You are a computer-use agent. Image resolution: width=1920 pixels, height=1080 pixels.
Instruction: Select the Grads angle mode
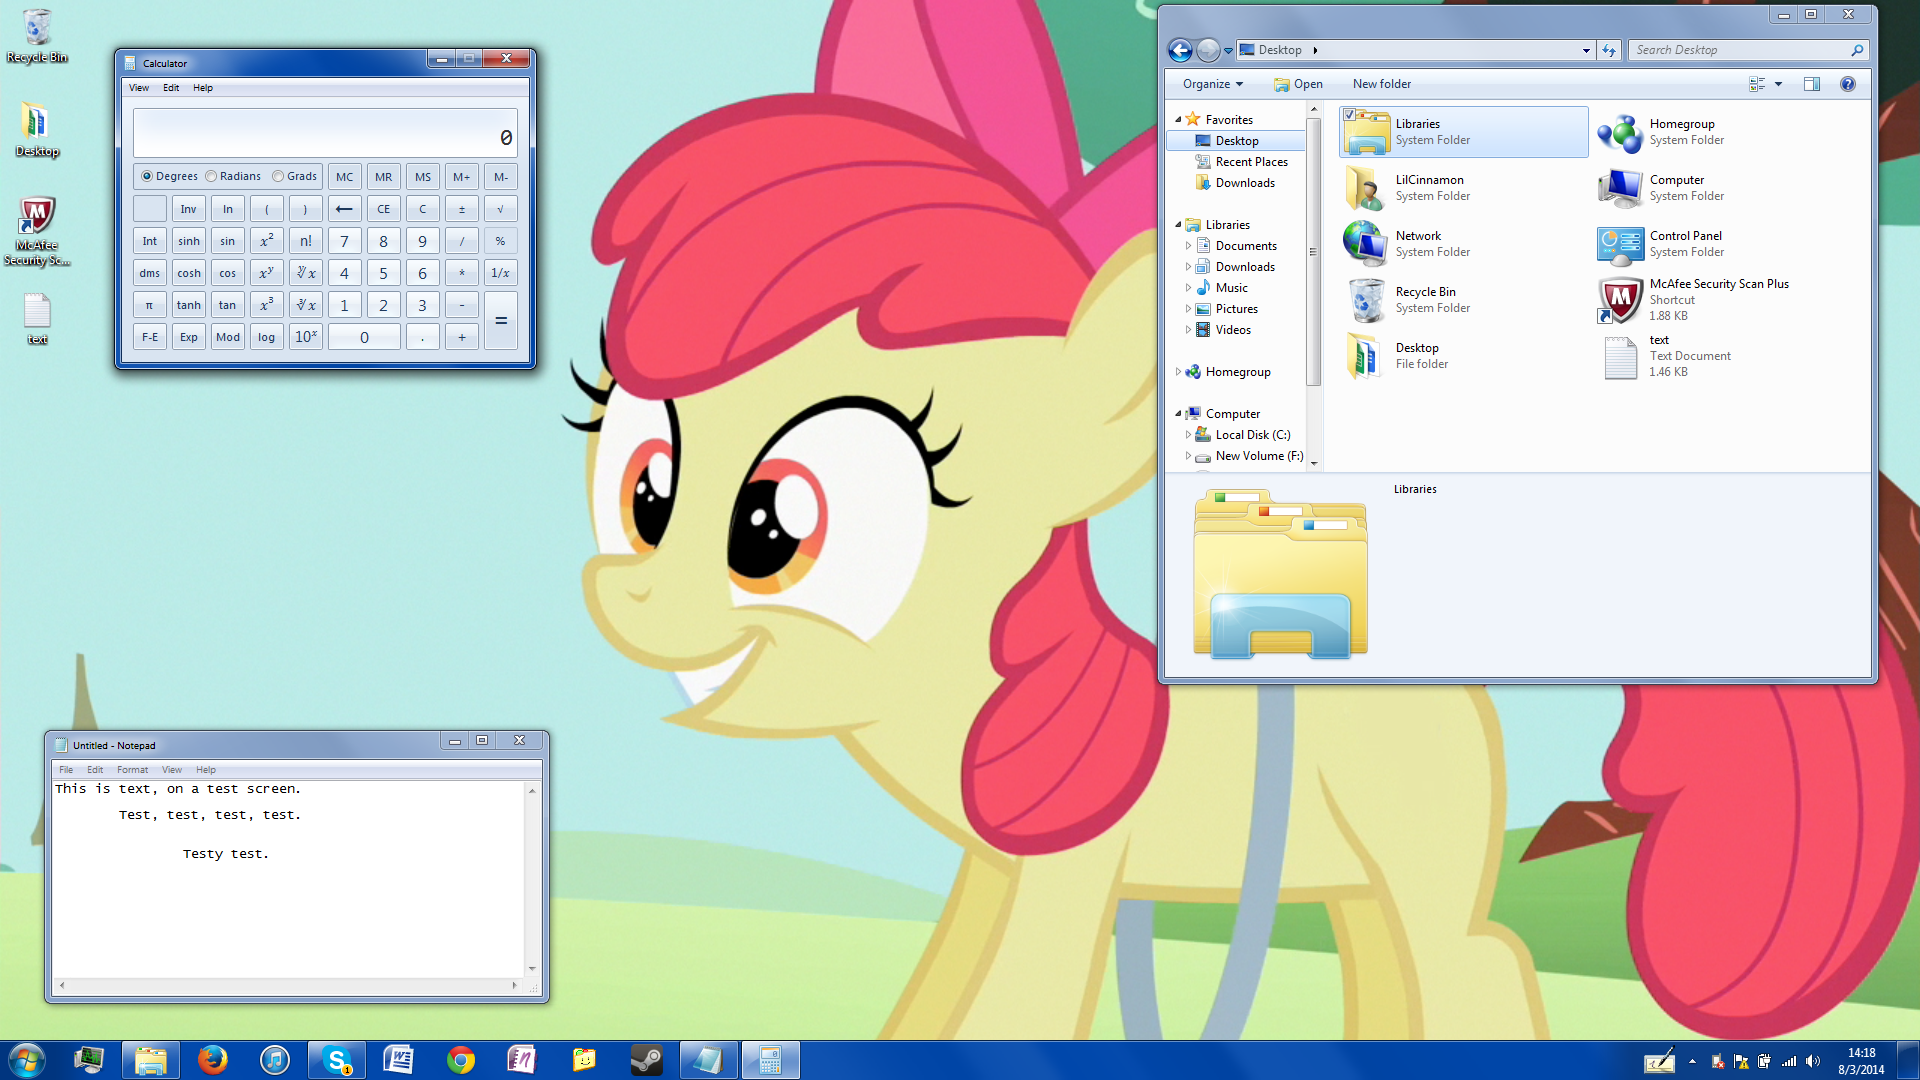coord(278,176)
